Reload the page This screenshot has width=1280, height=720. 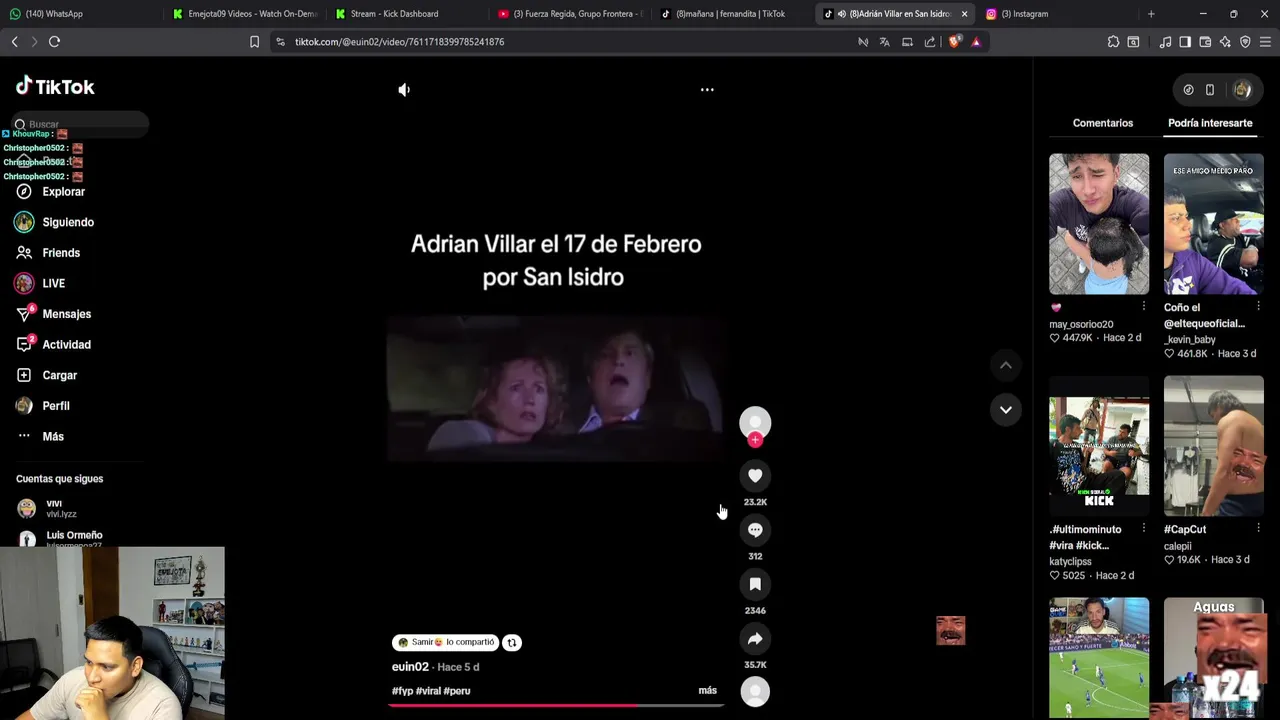pos(54,42)
